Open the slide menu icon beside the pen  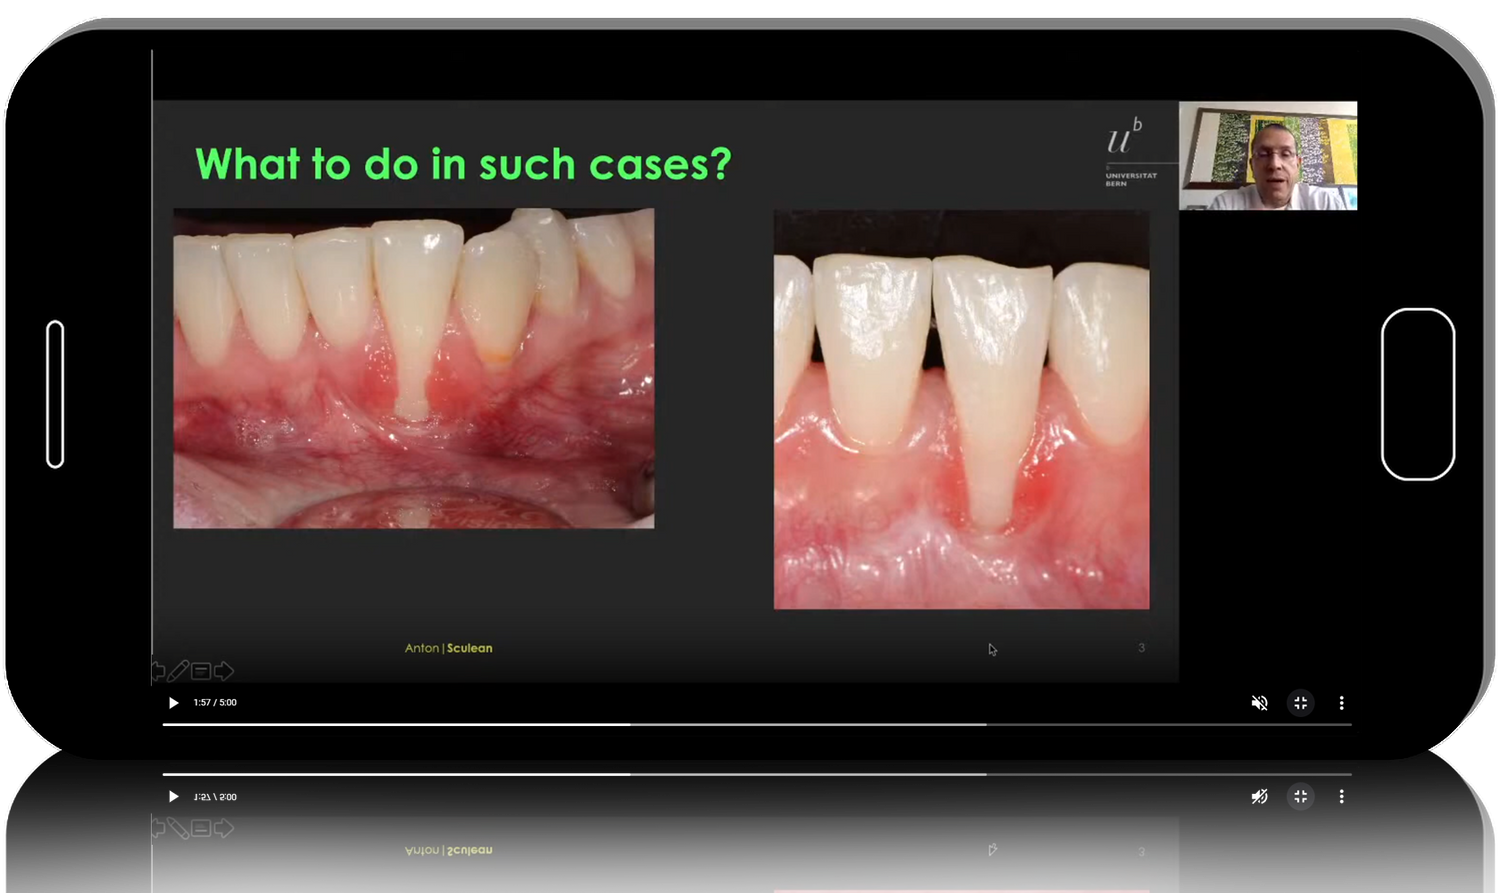coord(201,671)
